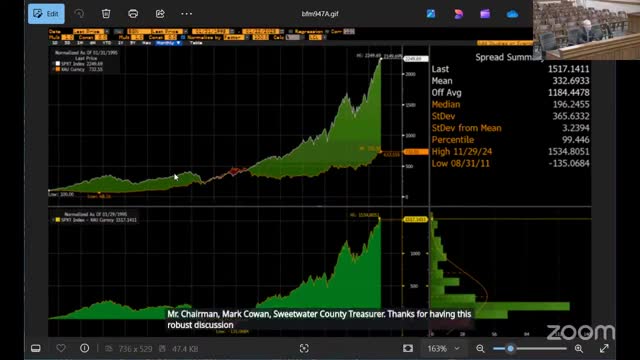Rotate the image with the rotate icon

point(79,13)
